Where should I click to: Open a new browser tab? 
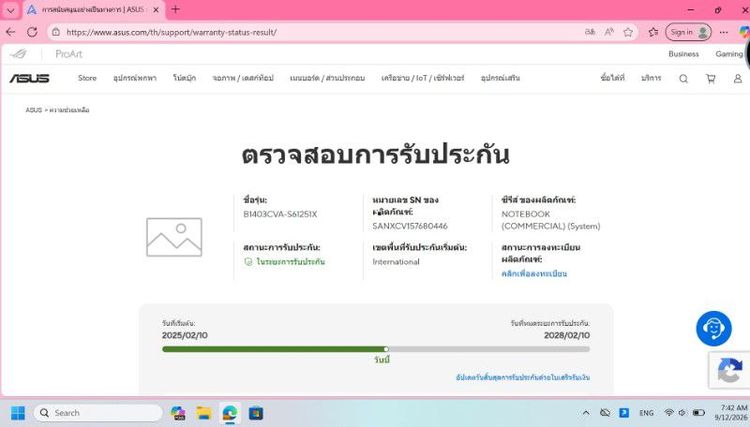click(x=176, y=9)
